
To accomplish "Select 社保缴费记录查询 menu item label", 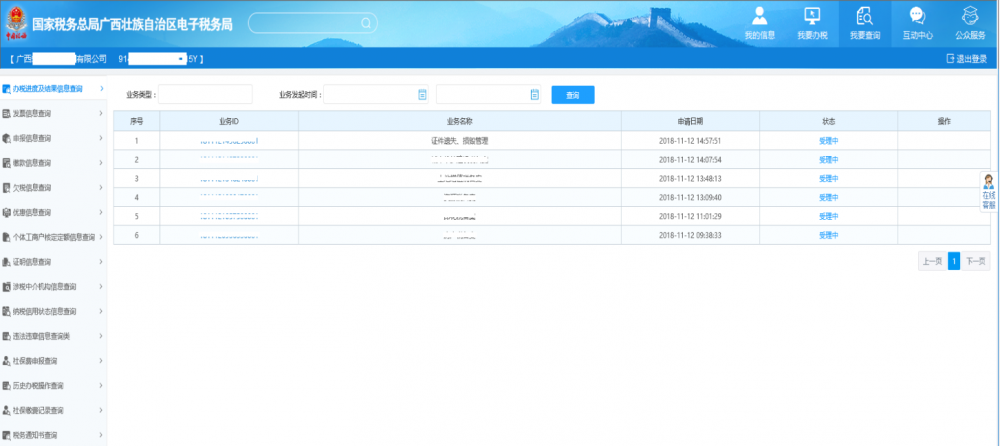I will 38,410.
